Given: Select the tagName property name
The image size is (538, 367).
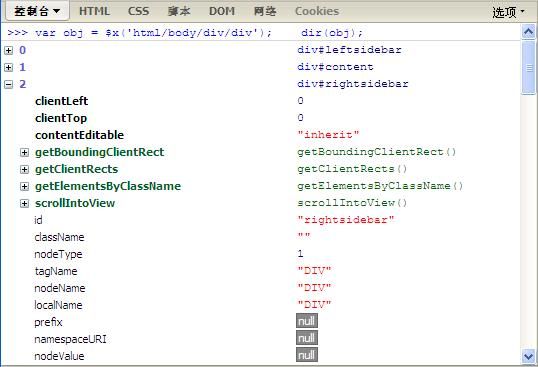Looking at the screenshot, I should tap(56, 271).
